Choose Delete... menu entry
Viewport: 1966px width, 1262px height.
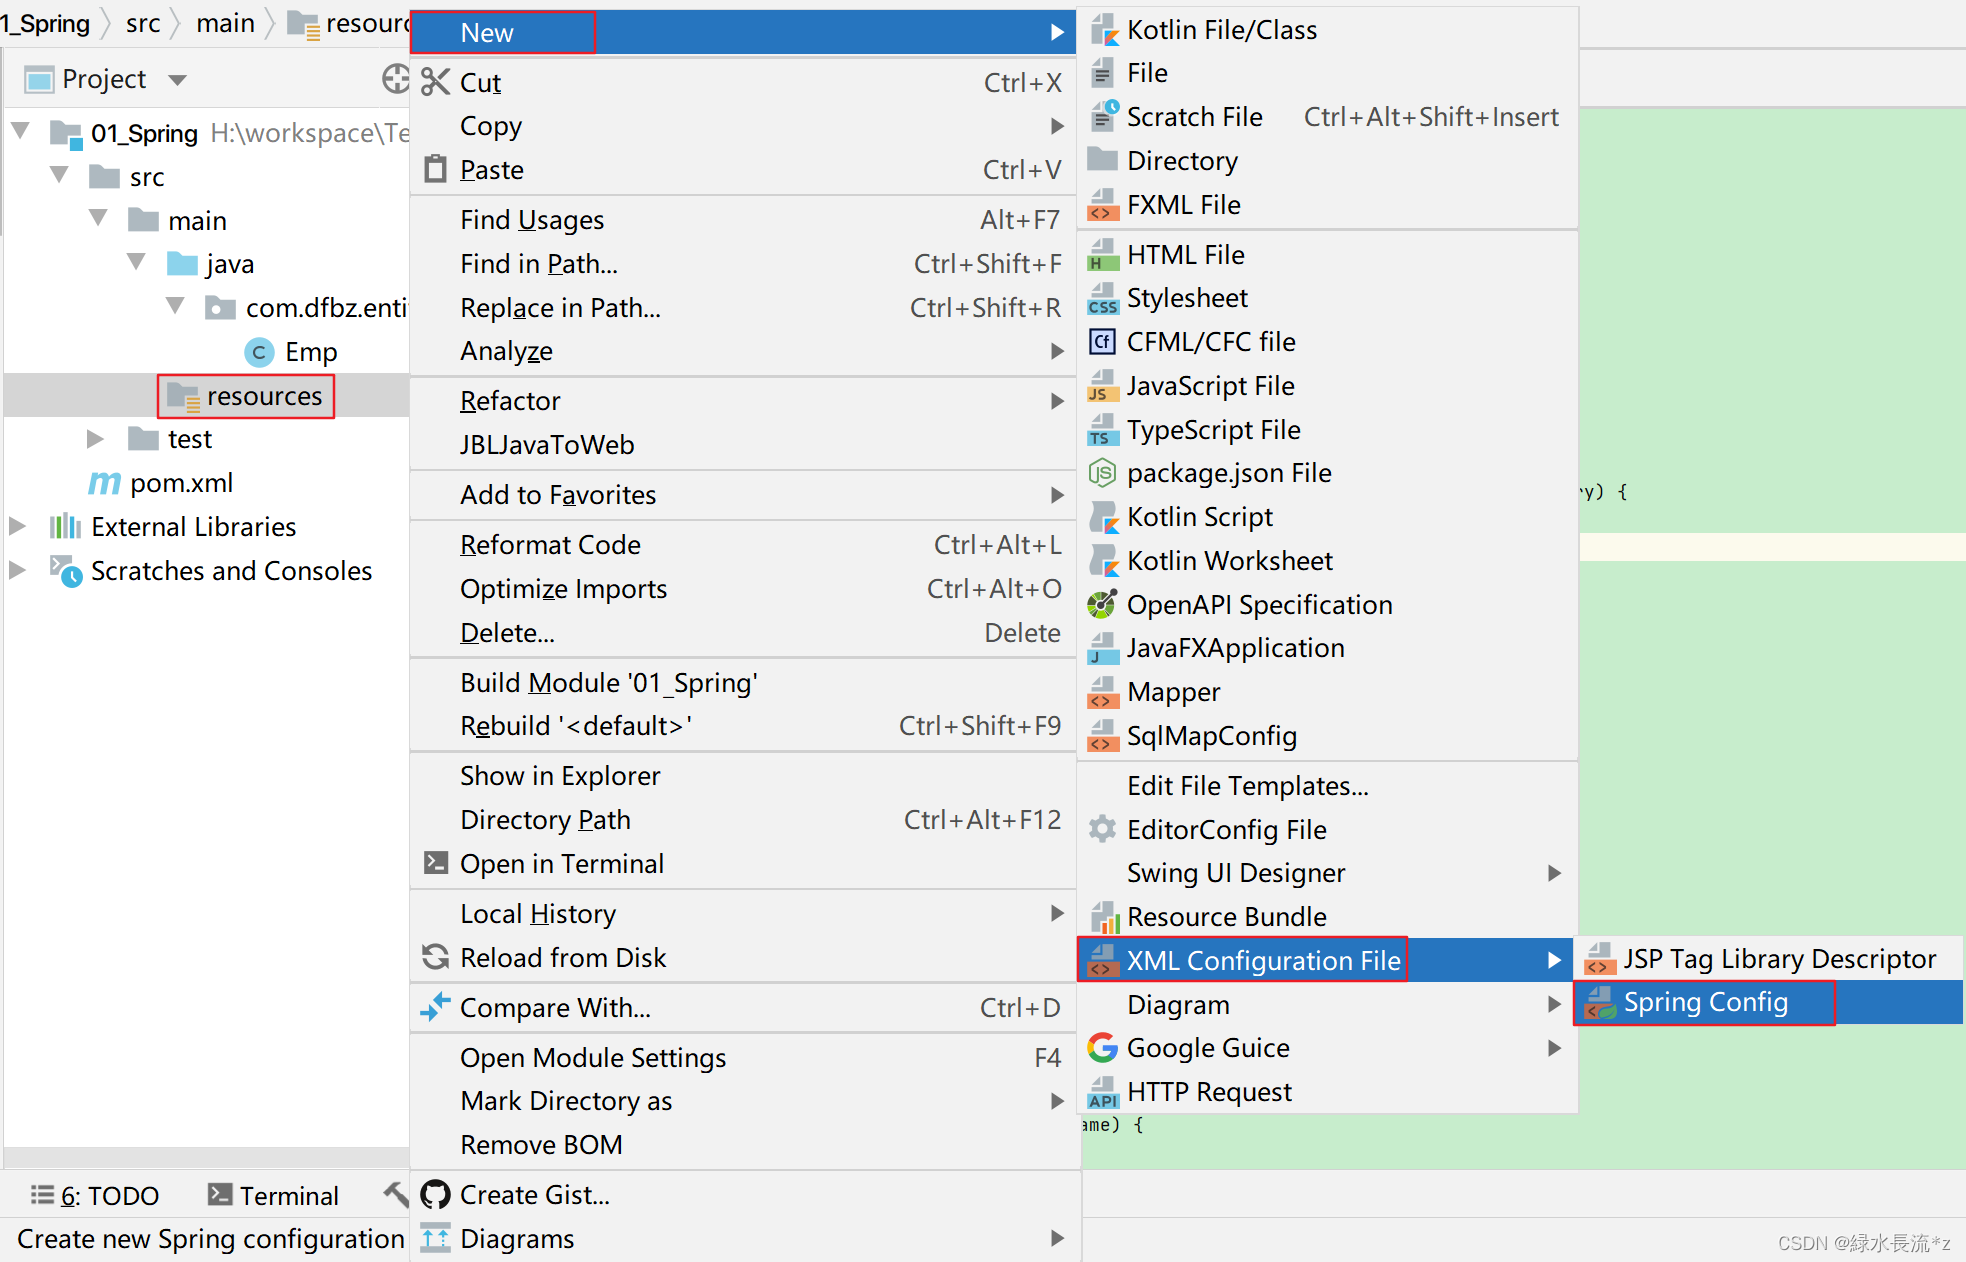[x=743, y=633]
